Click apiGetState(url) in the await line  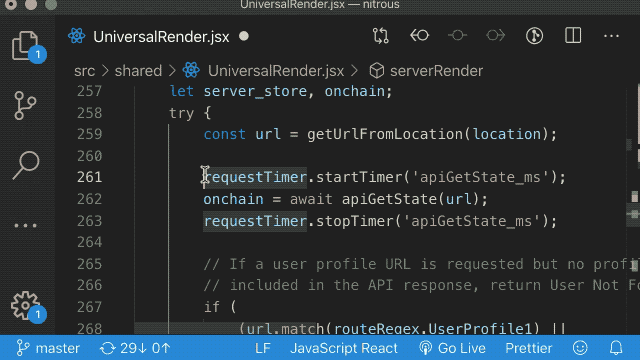pyautogui.click(x=410, y=199)
